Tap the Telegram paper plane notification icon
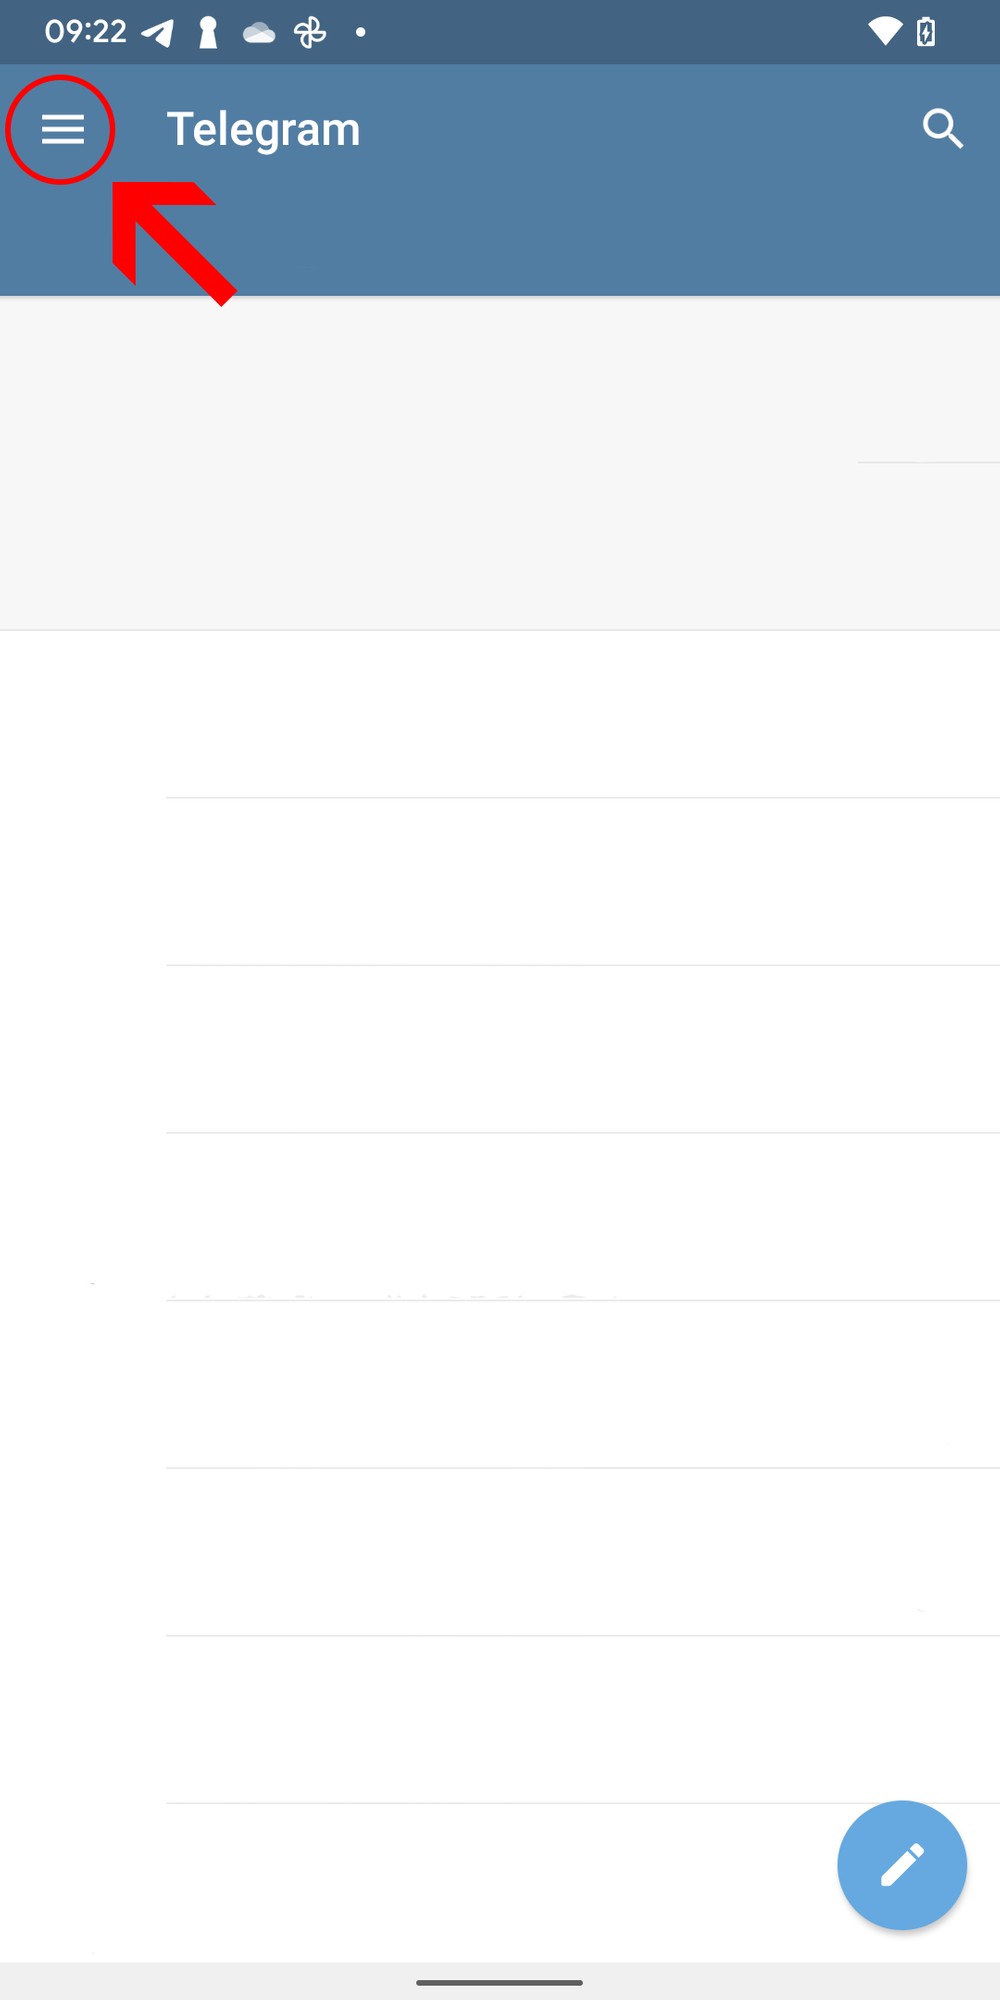This screenshot has height=2000, width=1000. coord(157,33)
